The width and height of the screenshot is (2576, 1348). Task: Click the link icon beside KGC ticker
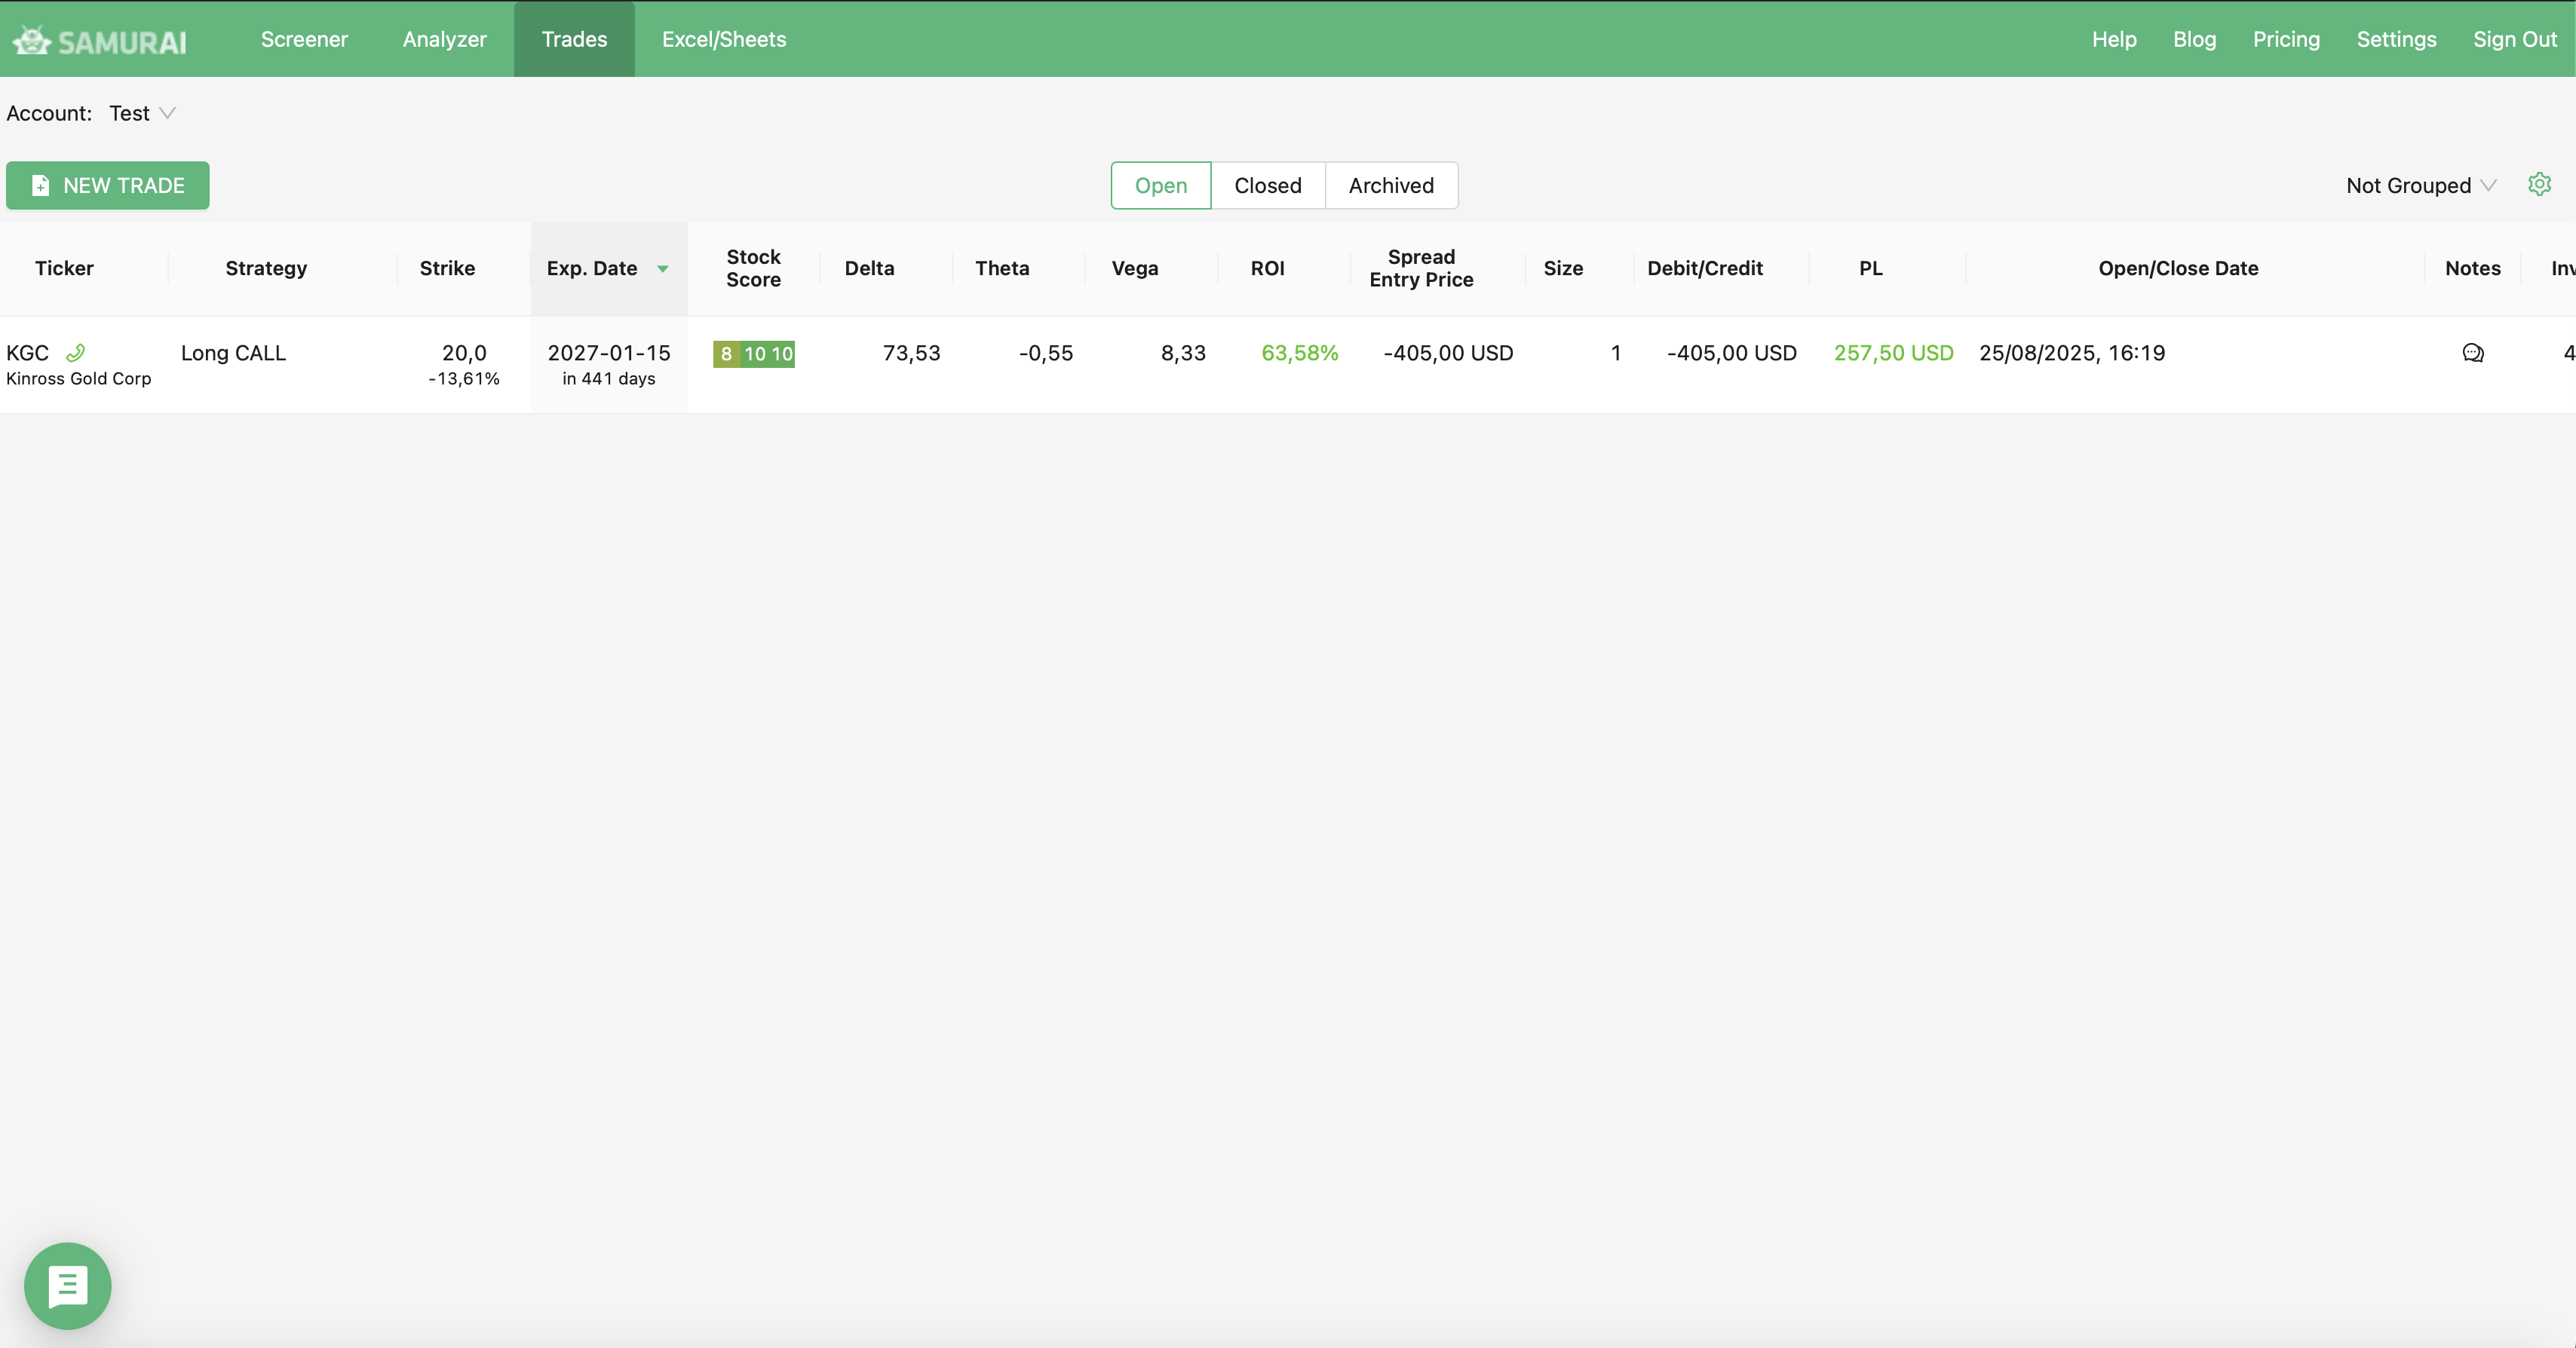(75, 352)
